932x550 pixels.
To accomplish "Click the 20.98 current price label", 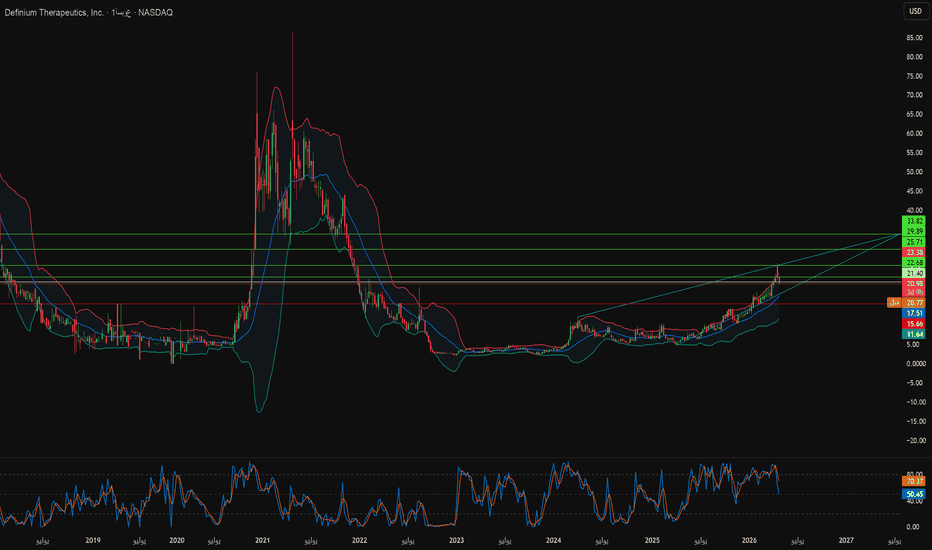I will click(x=914, y=284).
